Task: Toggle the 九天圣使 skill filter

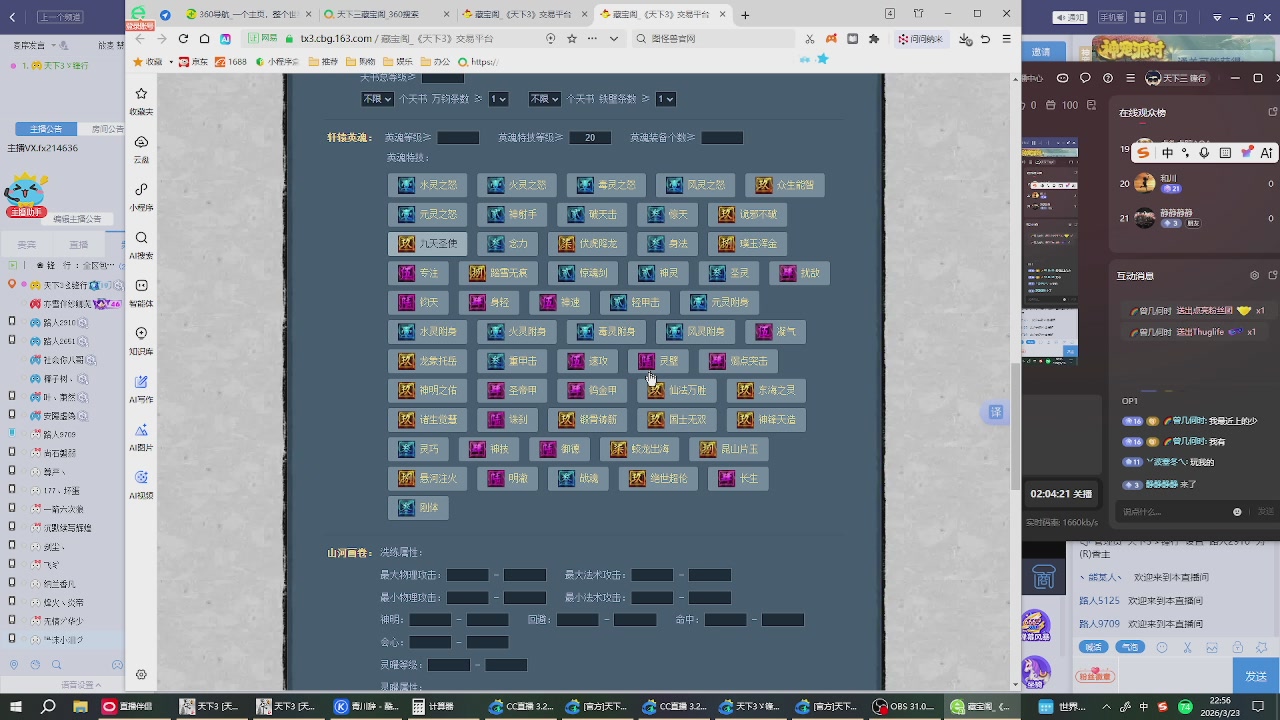Action: (428, 244)
